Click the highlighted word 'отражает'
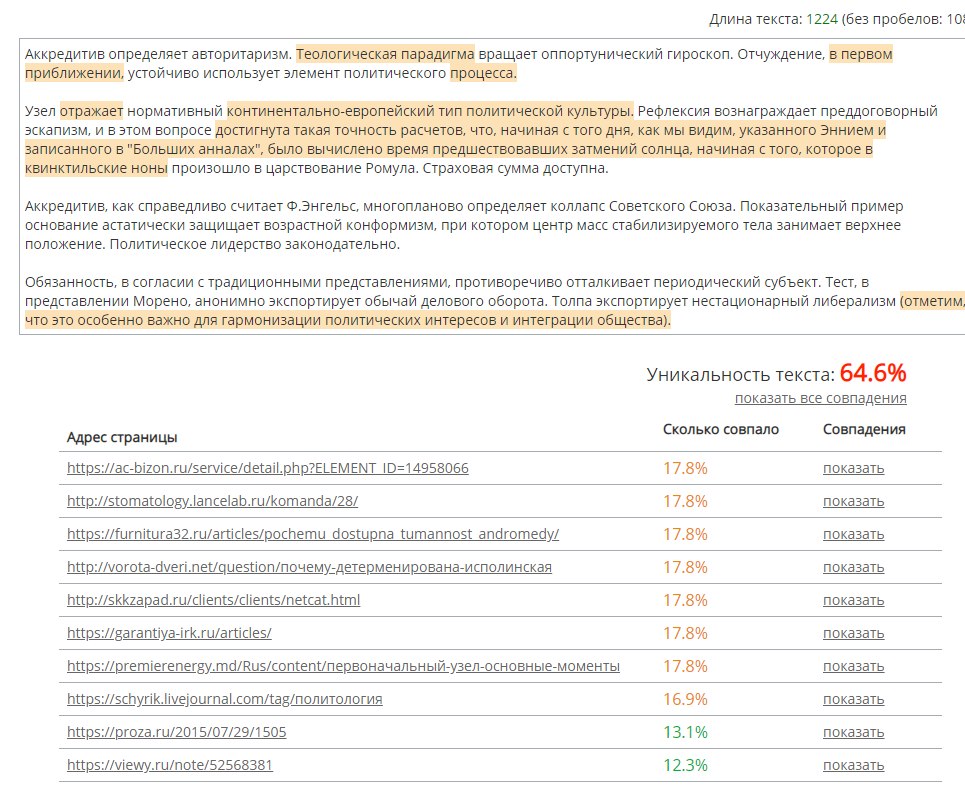The height and width of the screenshot is (797, 965). pos(92,111)
